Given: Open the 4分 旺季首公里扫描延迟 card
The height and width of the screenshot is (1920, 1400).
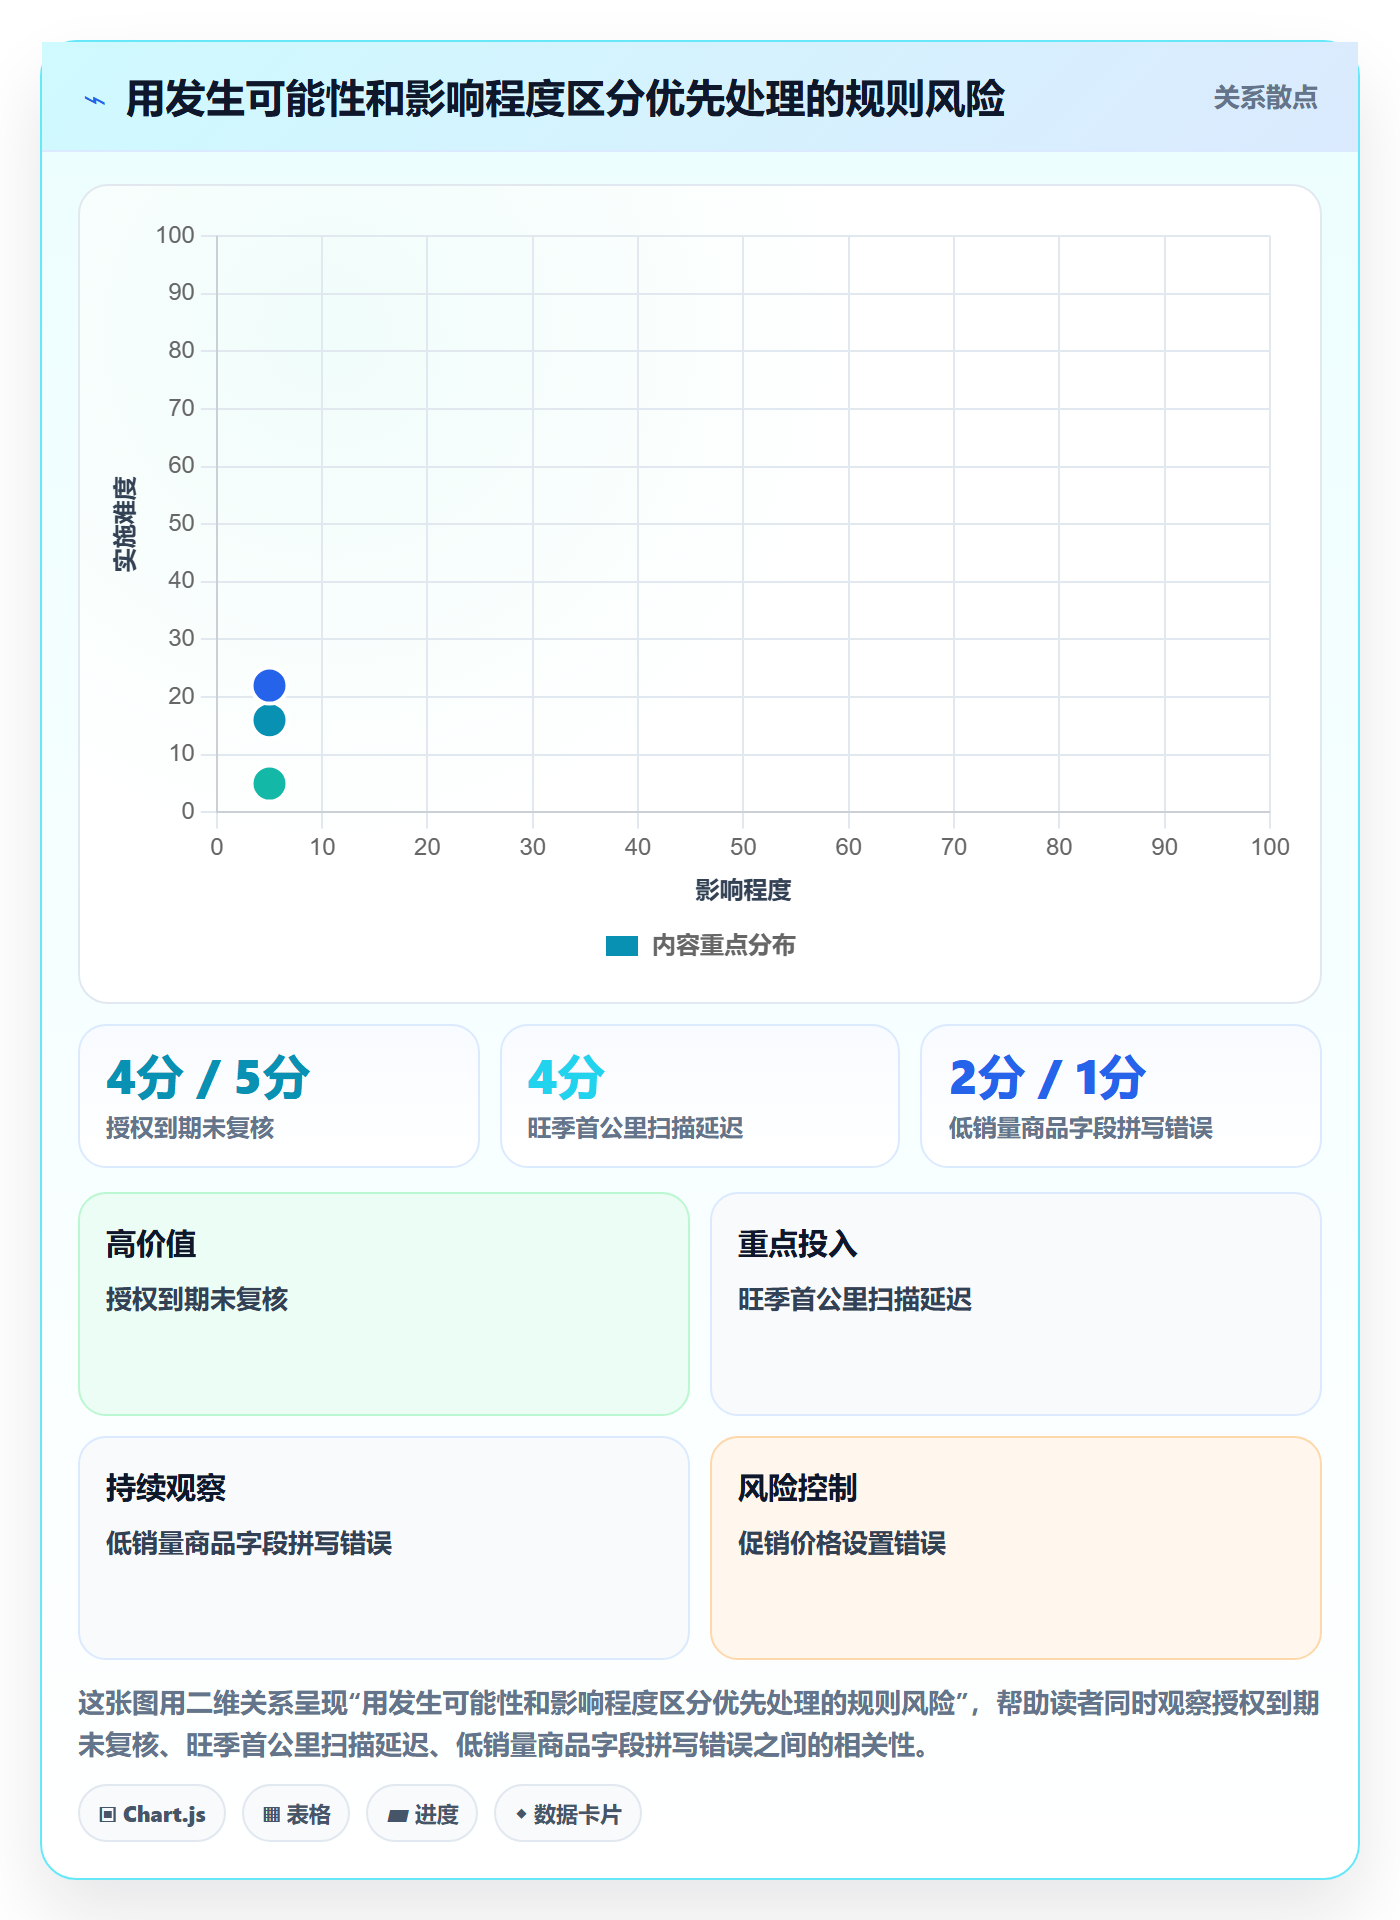Looking at the screenshot, I should [x=700, y=1096].
